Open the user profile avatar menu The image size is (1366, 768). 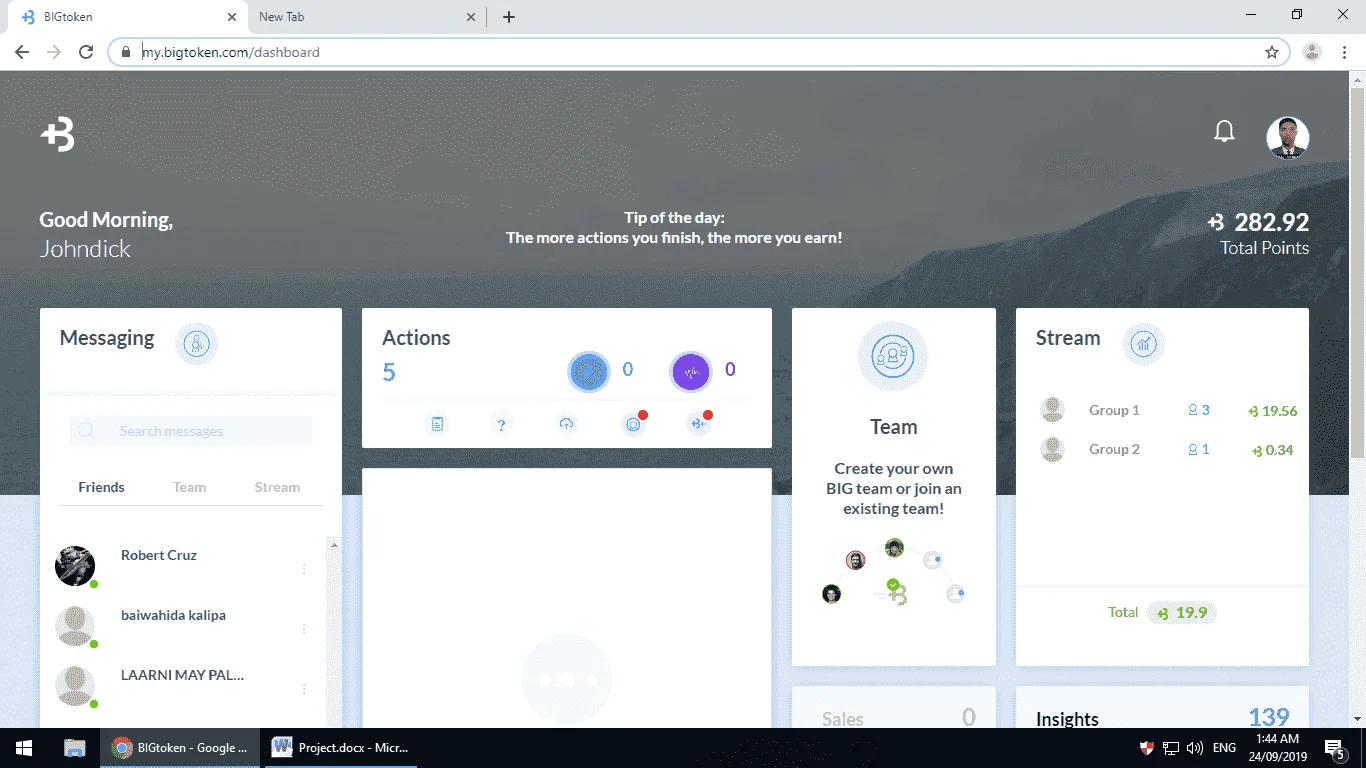pos(1288,138)
